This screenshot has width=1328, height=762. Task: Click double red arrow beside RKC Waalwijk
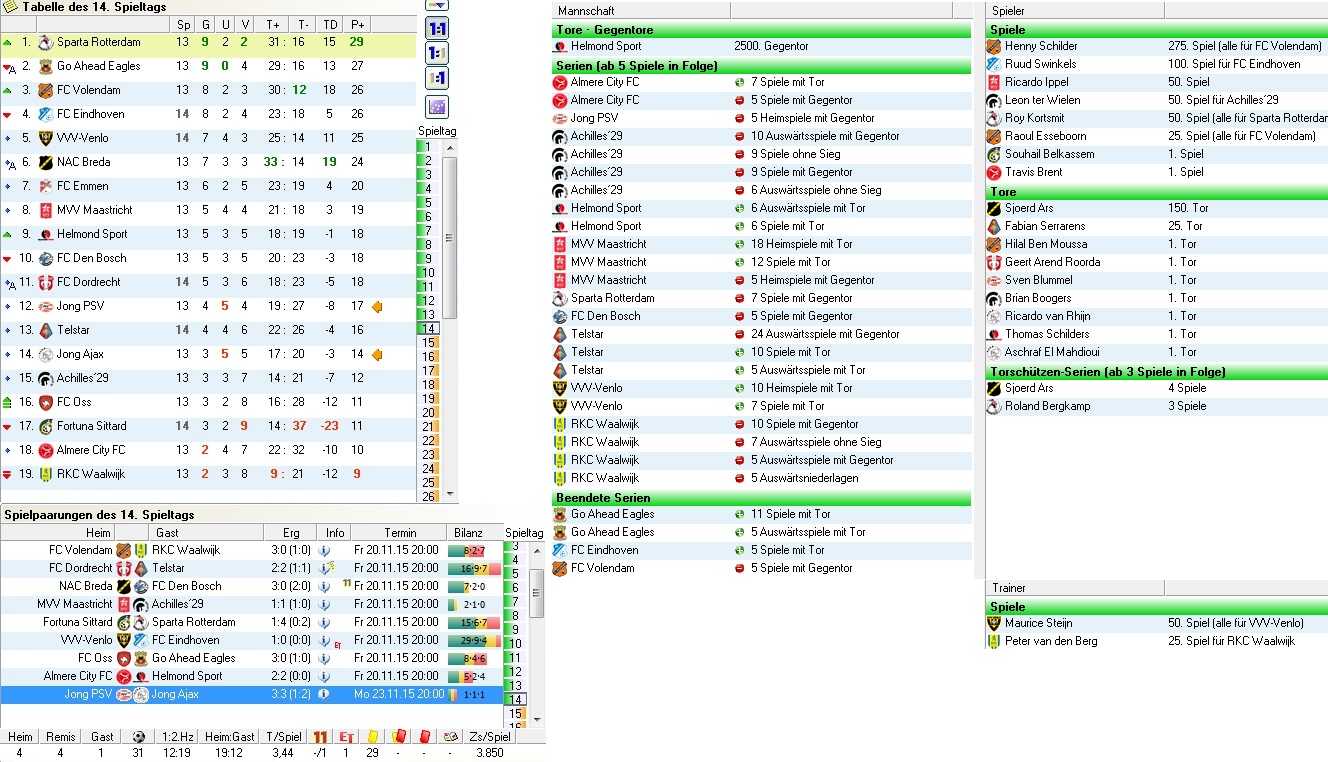coord(8,474)
